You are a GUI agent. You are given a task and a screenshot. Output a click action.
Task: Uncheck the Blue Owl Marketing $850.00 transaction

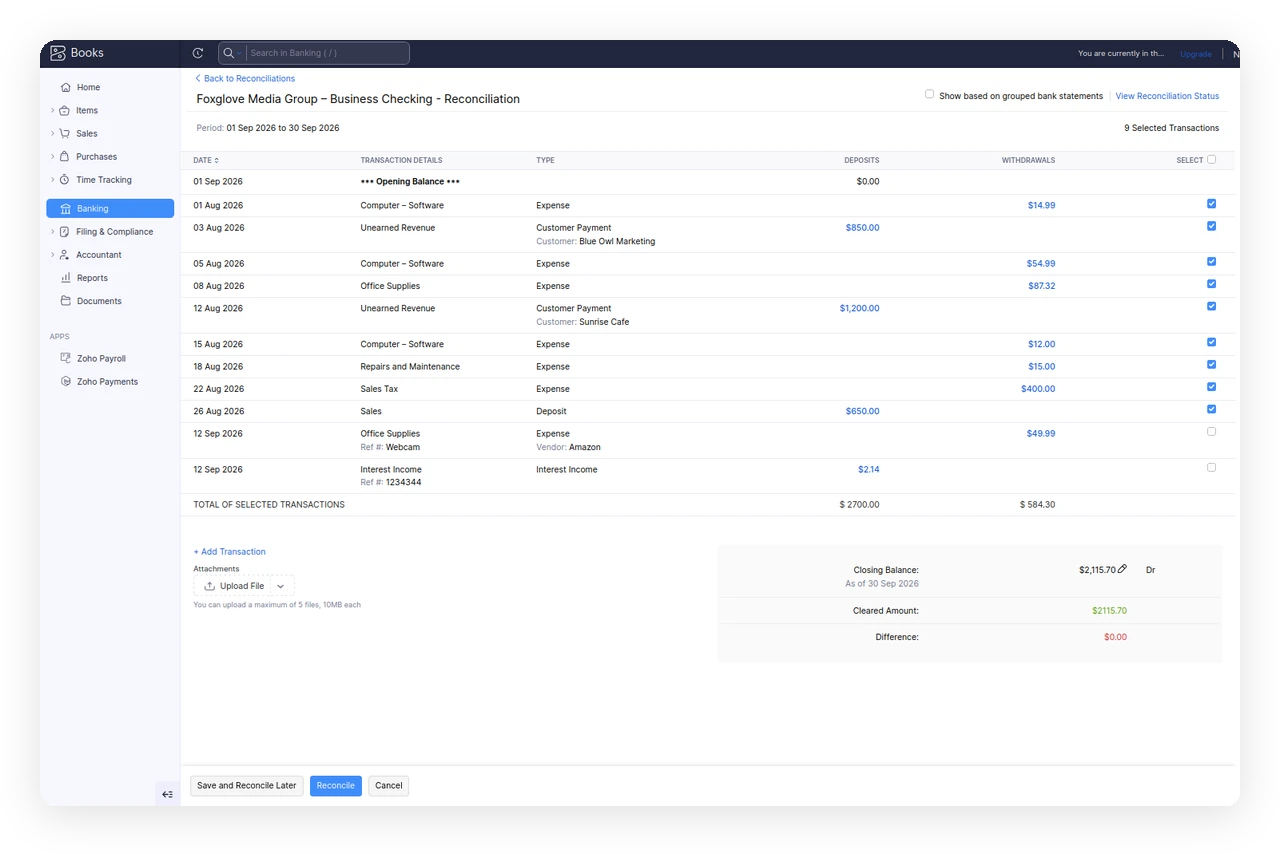pos(1212,227)
